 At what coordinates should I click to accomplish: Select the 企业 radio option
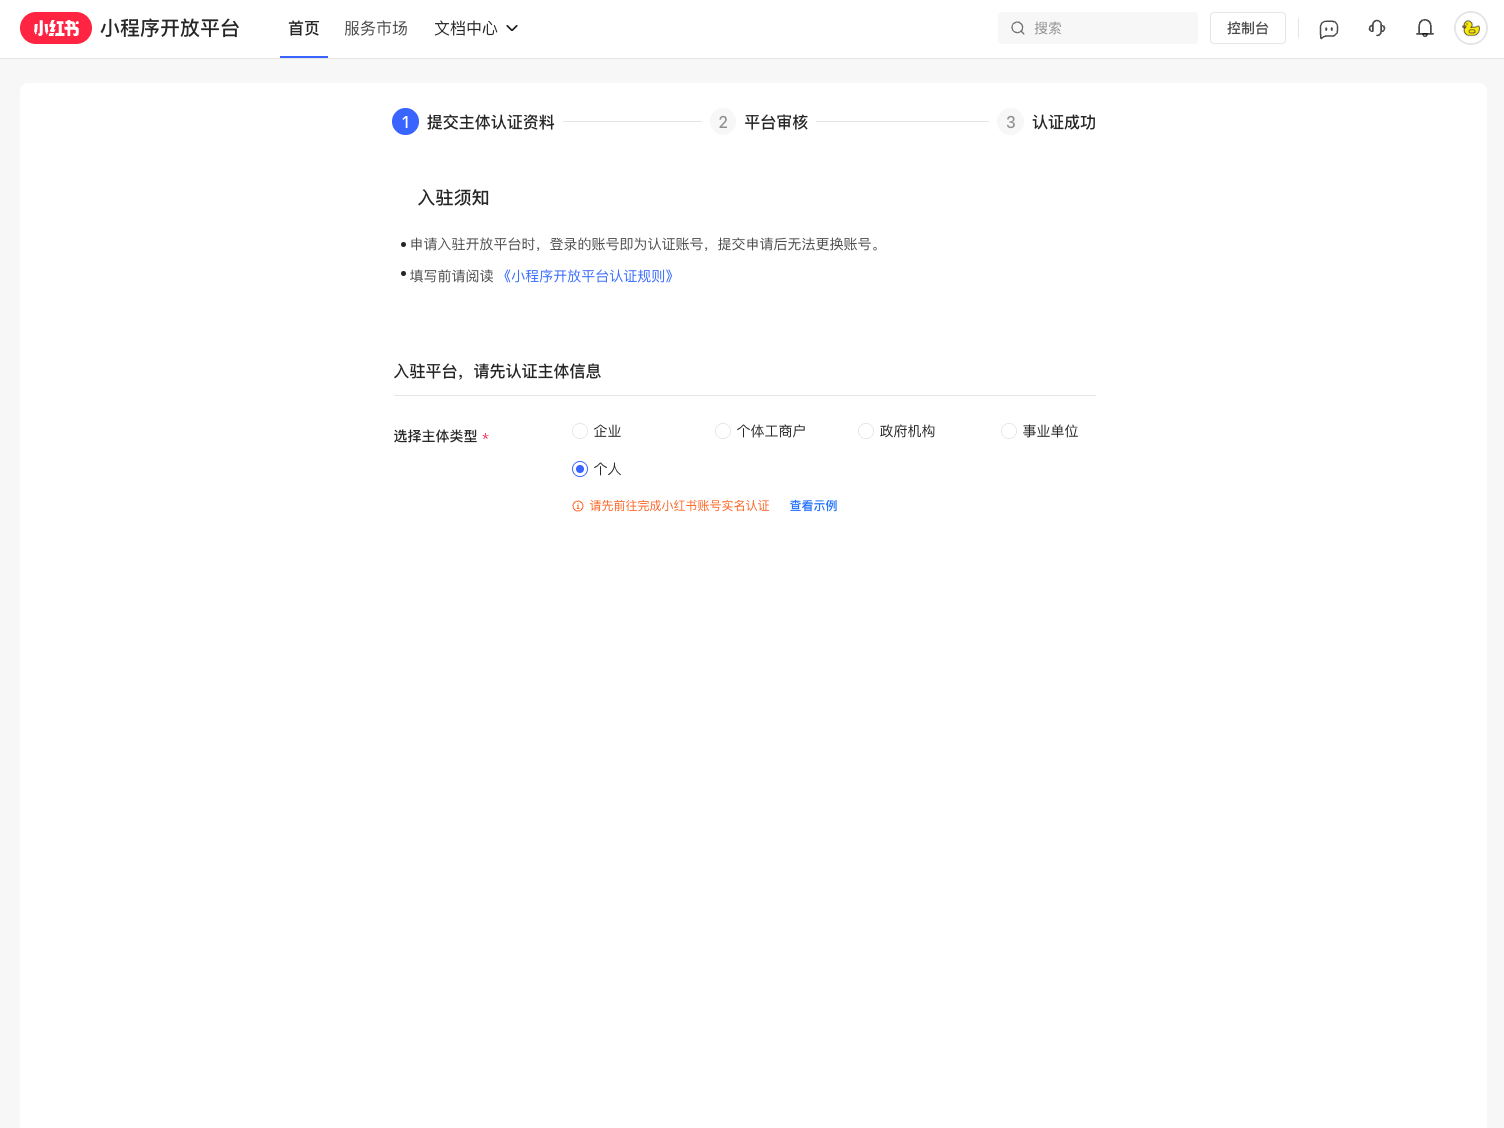pyautogui.click(x=580, y=431)
